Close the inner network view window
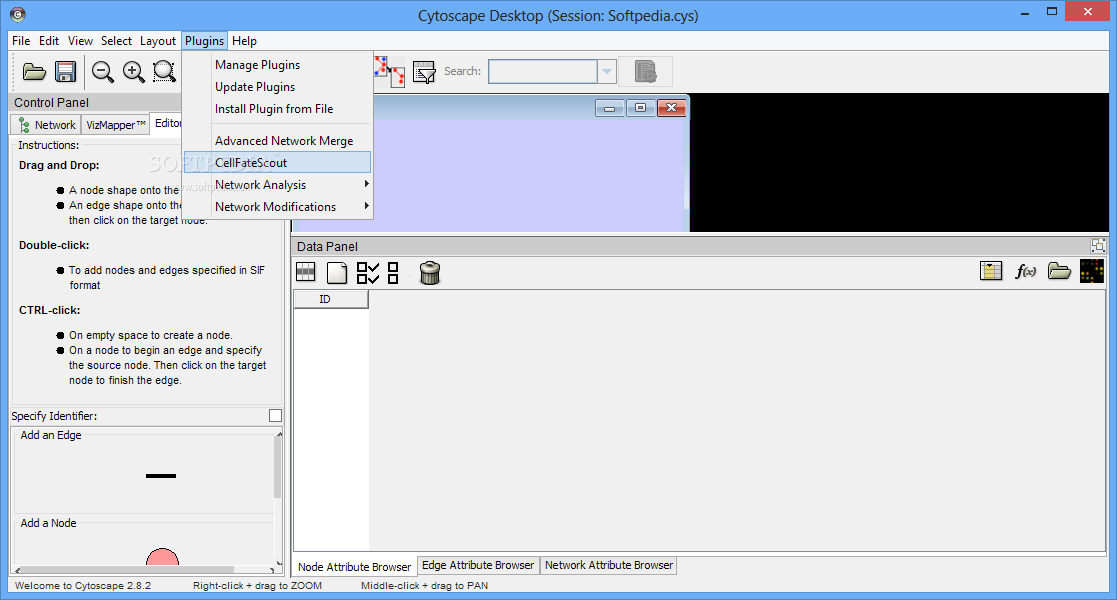 click(671, 108)
